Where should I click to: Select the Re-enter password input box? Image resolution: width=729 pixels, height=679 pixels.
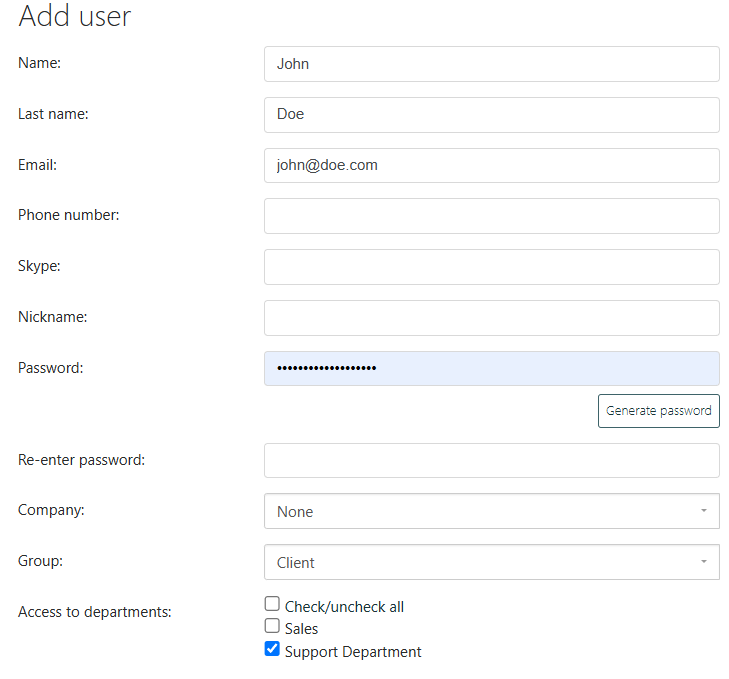point(491,461)
